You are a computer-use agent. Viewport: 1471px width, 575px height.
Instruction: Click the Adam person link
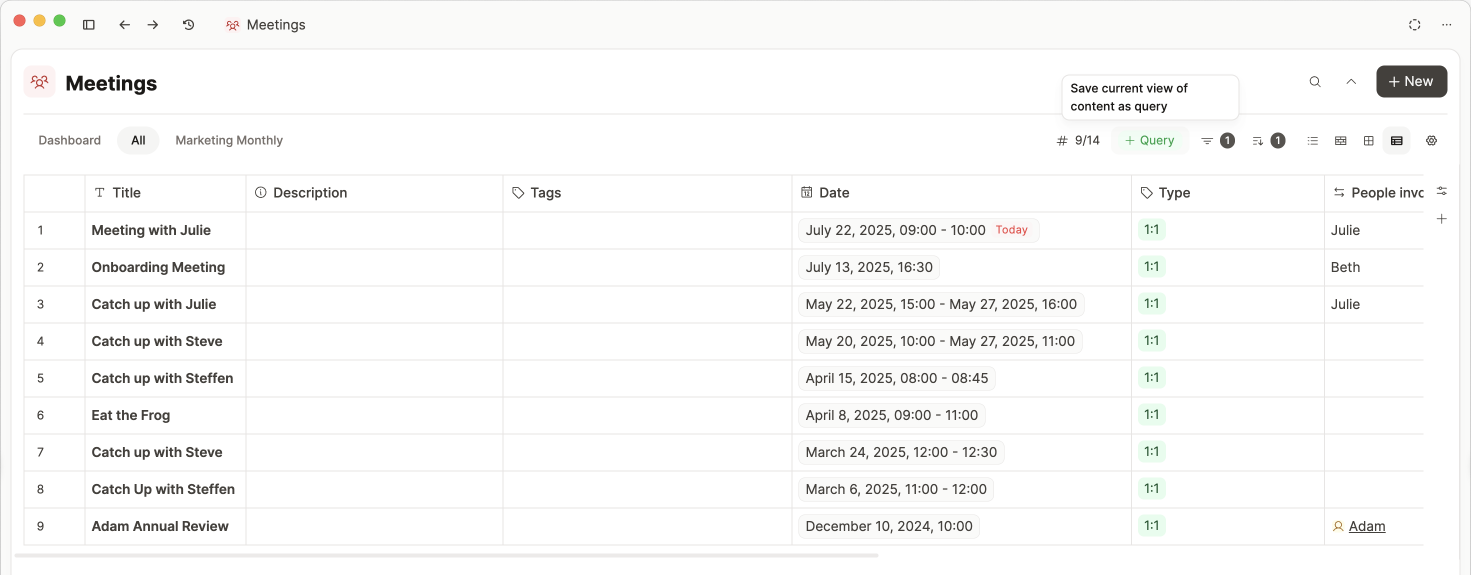tap(1366, 526)
